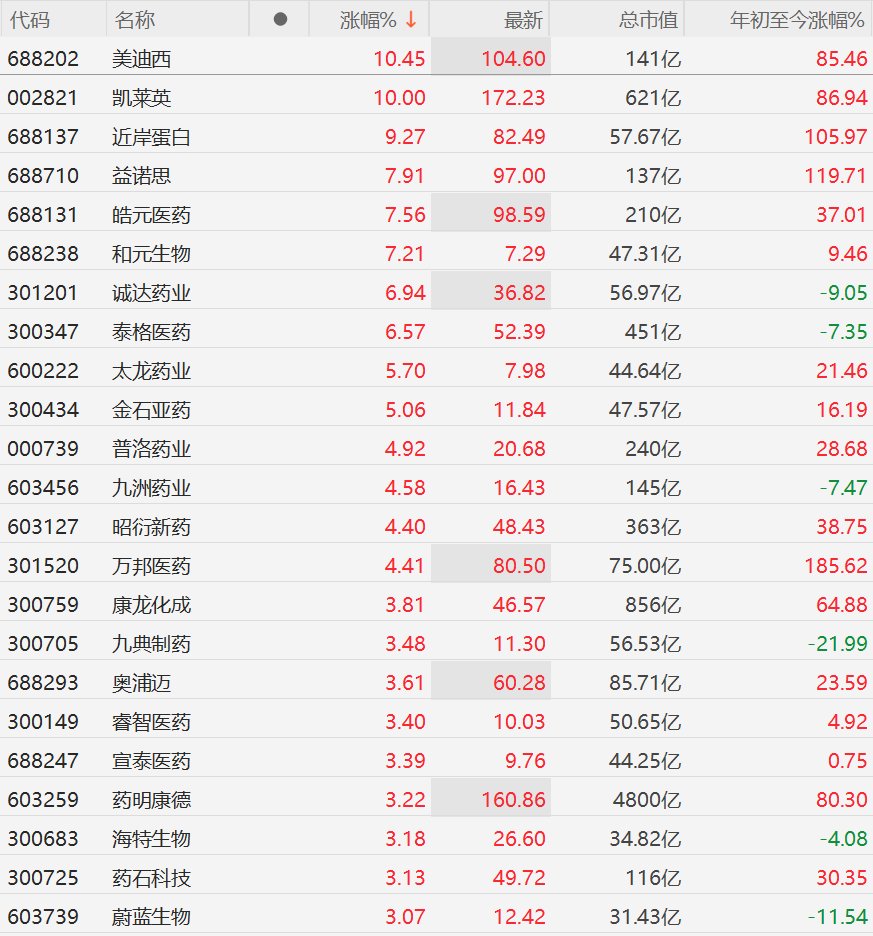Click market cap 116亿
The height and width of the screenshot is (936, 873).
click(653, 878)
